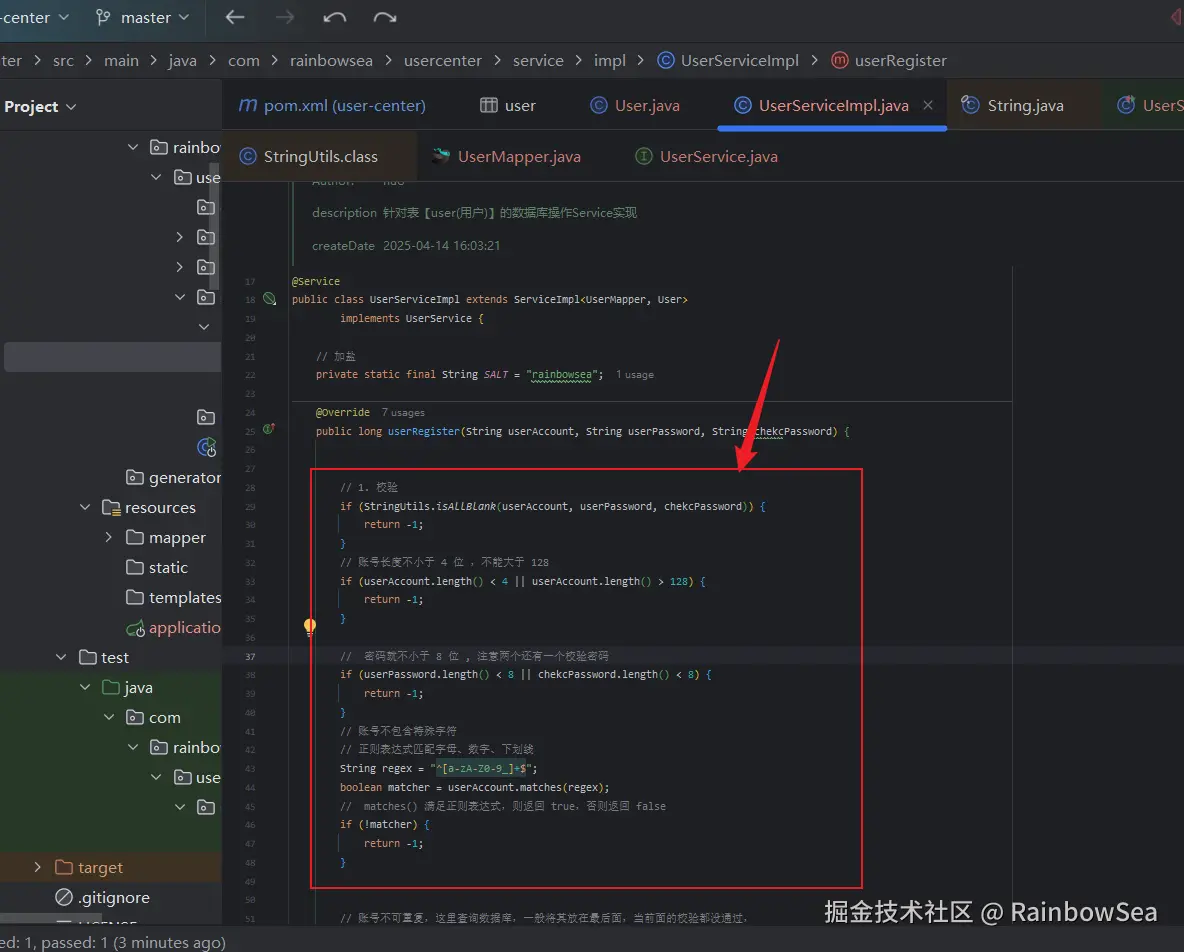Click the yellow lightbulb intention icon

click(310, 627)
